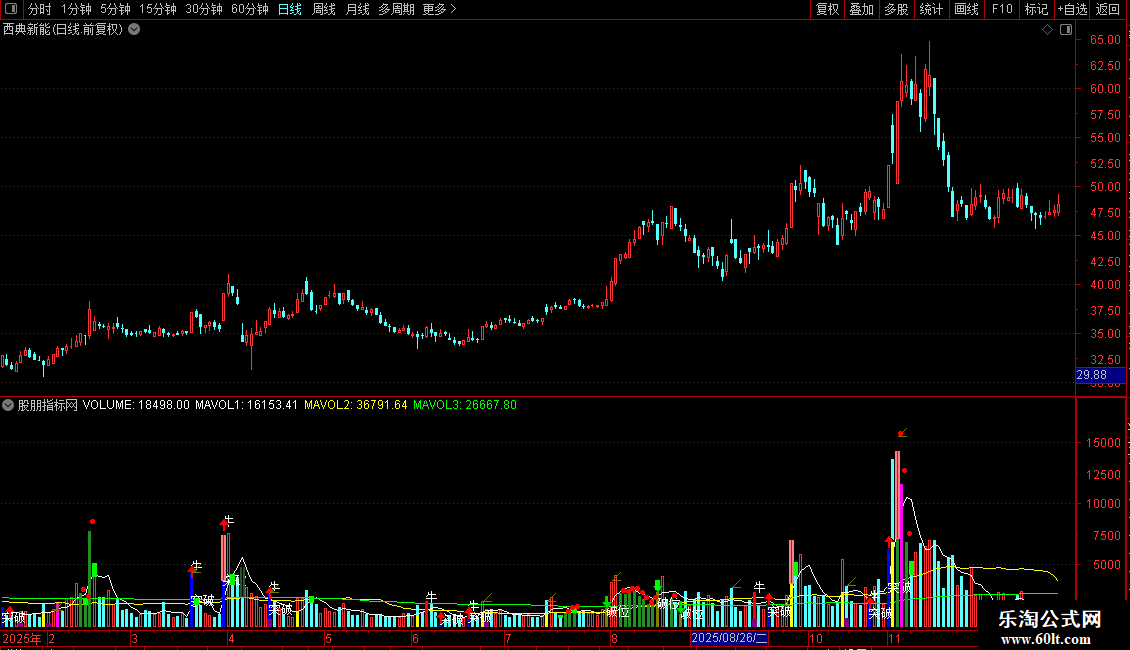The image size is (1130, 650).
Task: Switch to 月线 monthly chart
Action: point(357,9)
